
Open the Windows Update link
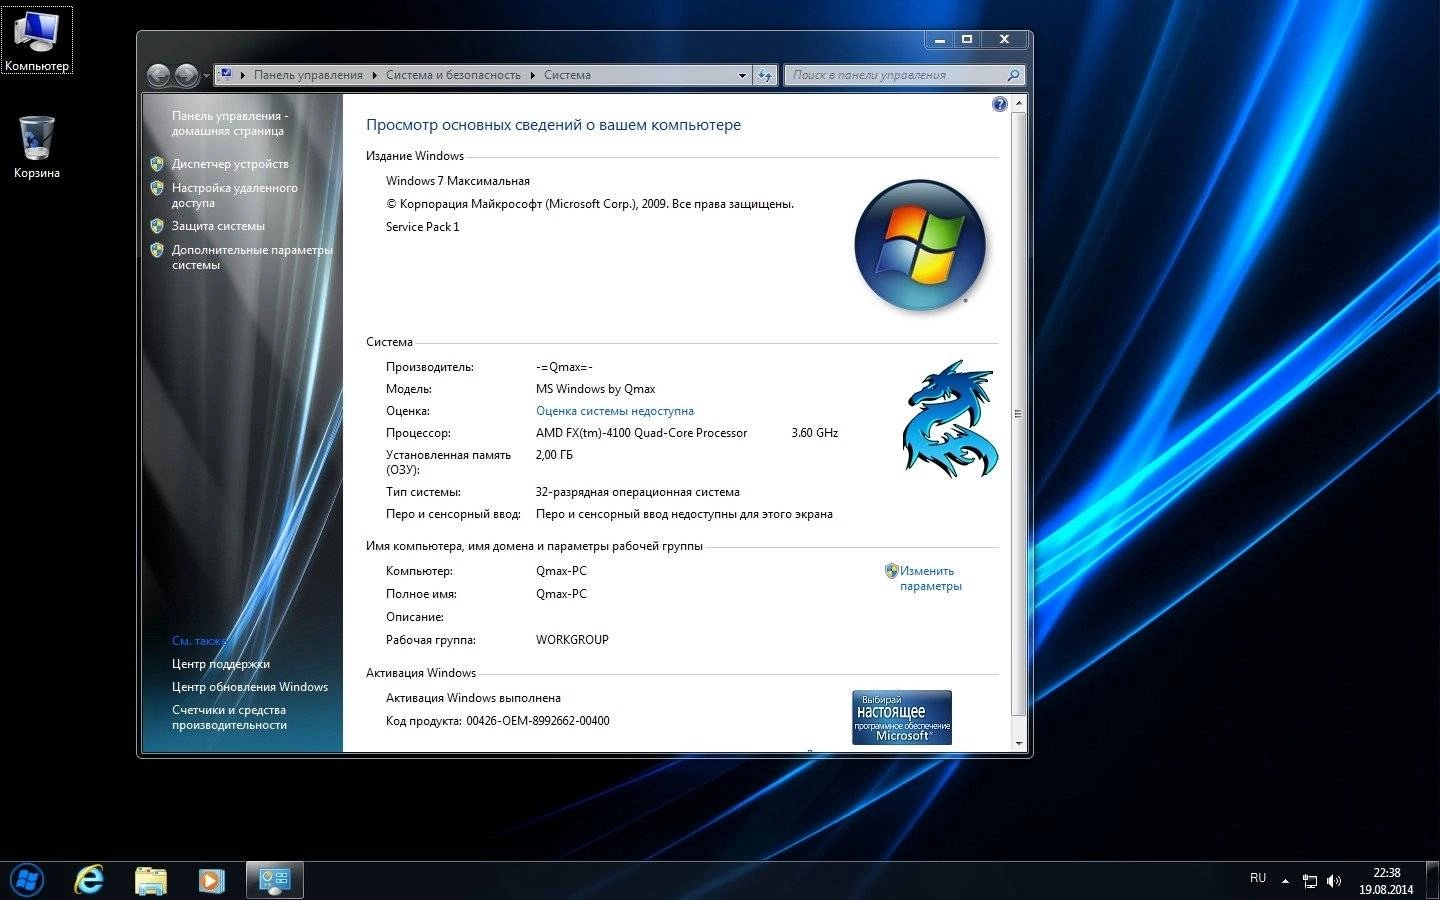[x=250, y=687]
